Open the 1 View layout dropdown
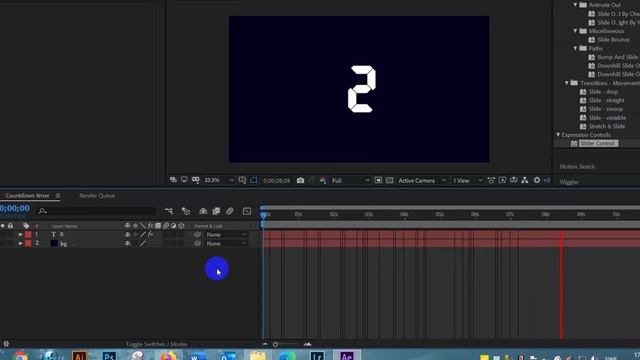640x360 pixels. click(x=468, y=180)
